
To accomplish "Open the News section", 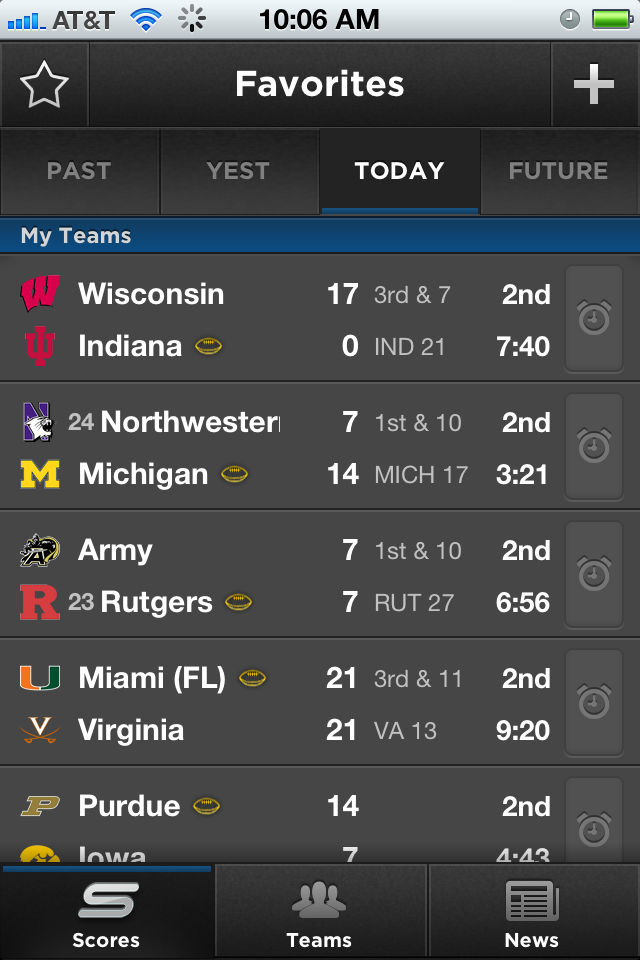I will (x=533, y=912).
